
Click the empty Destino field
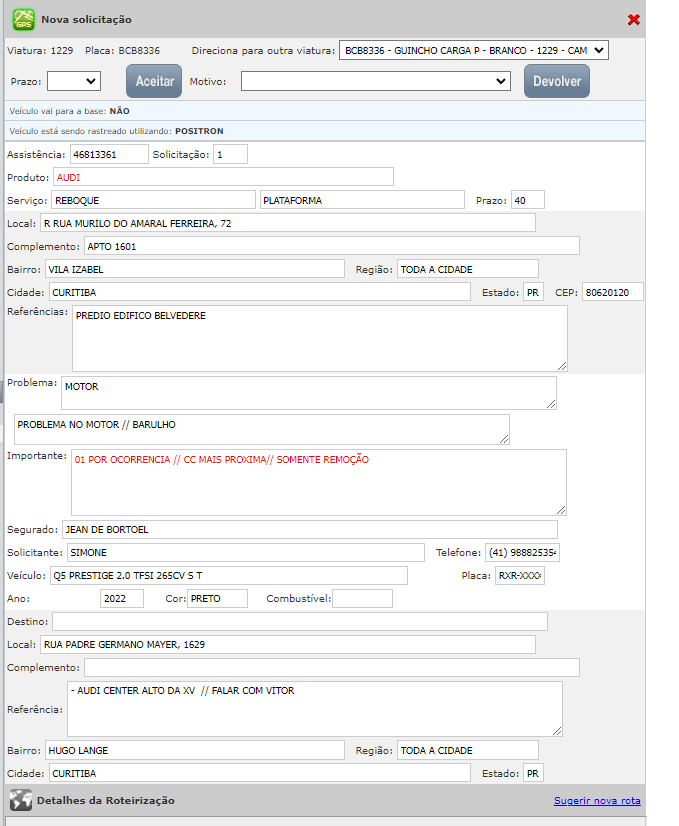tap(299, 622)
